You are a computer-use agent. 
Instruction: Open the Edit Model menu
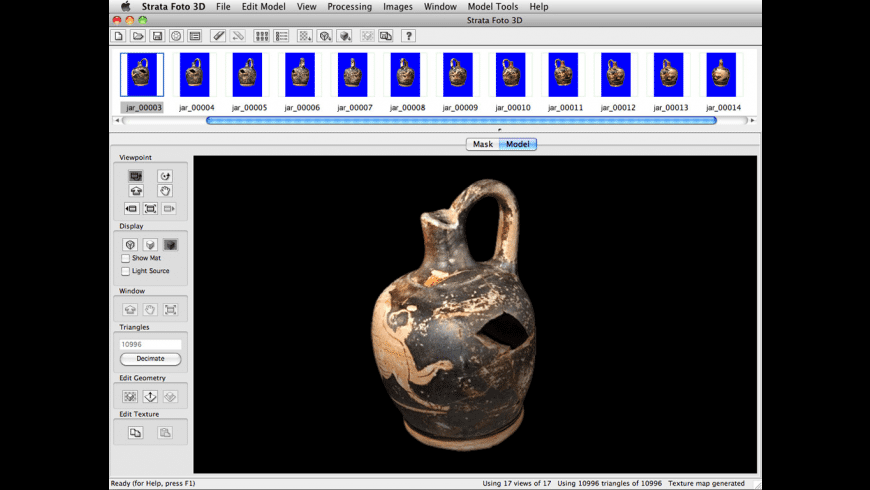tap(263, 7)
